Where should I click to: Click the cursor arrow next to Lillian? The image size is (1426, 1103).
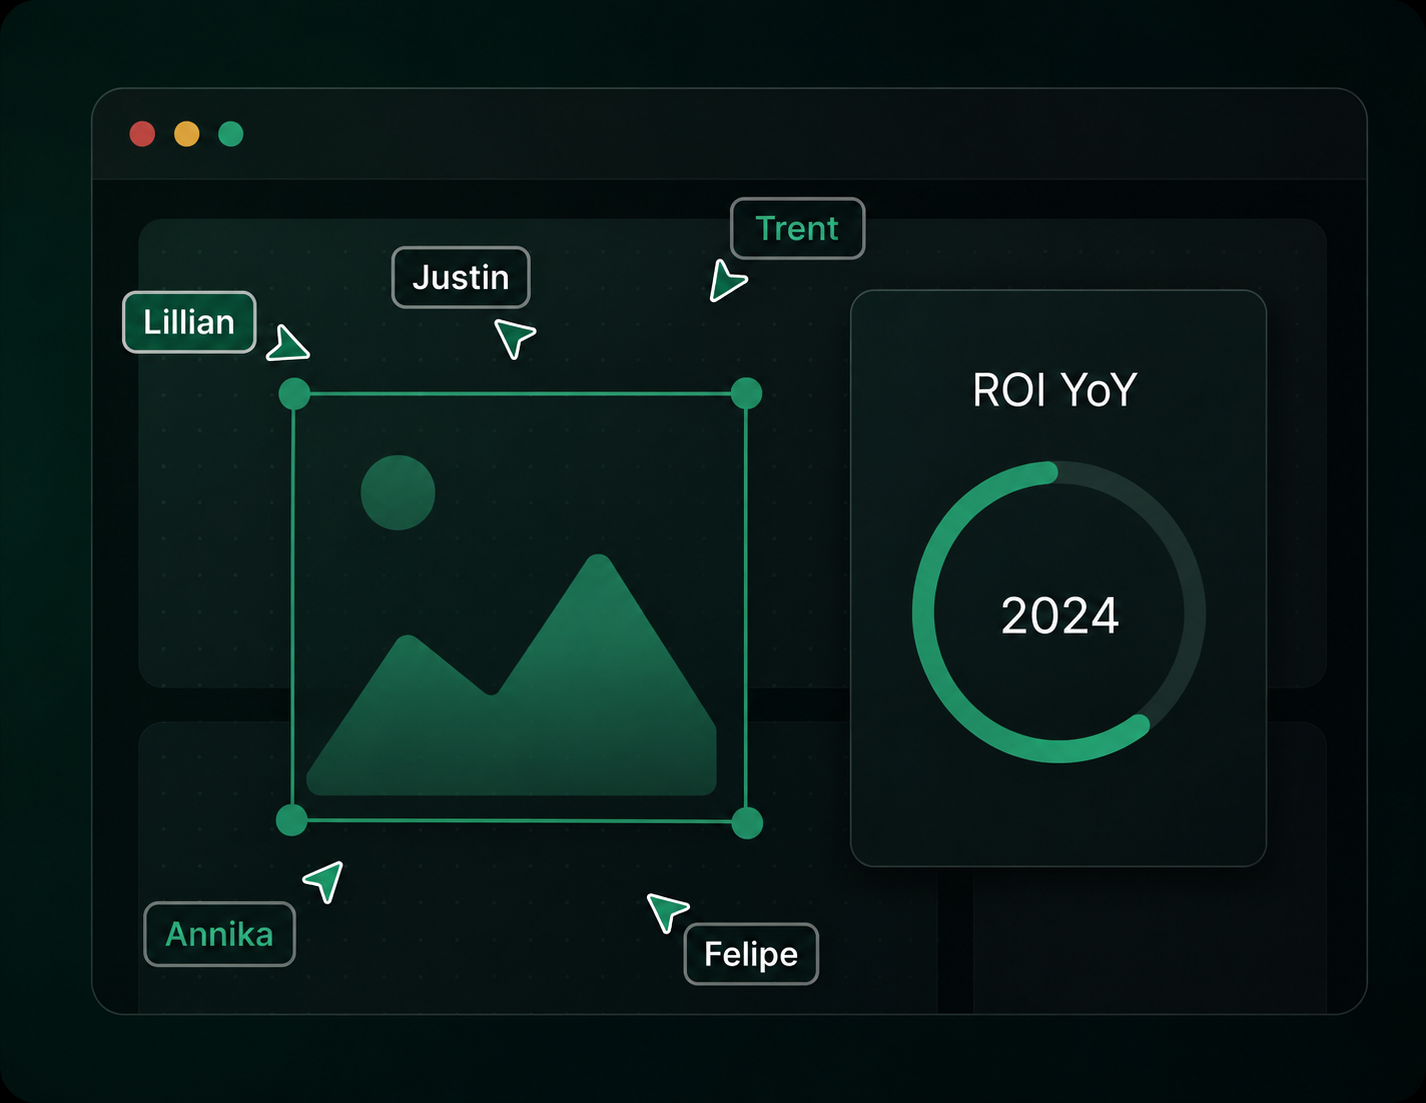287,344
